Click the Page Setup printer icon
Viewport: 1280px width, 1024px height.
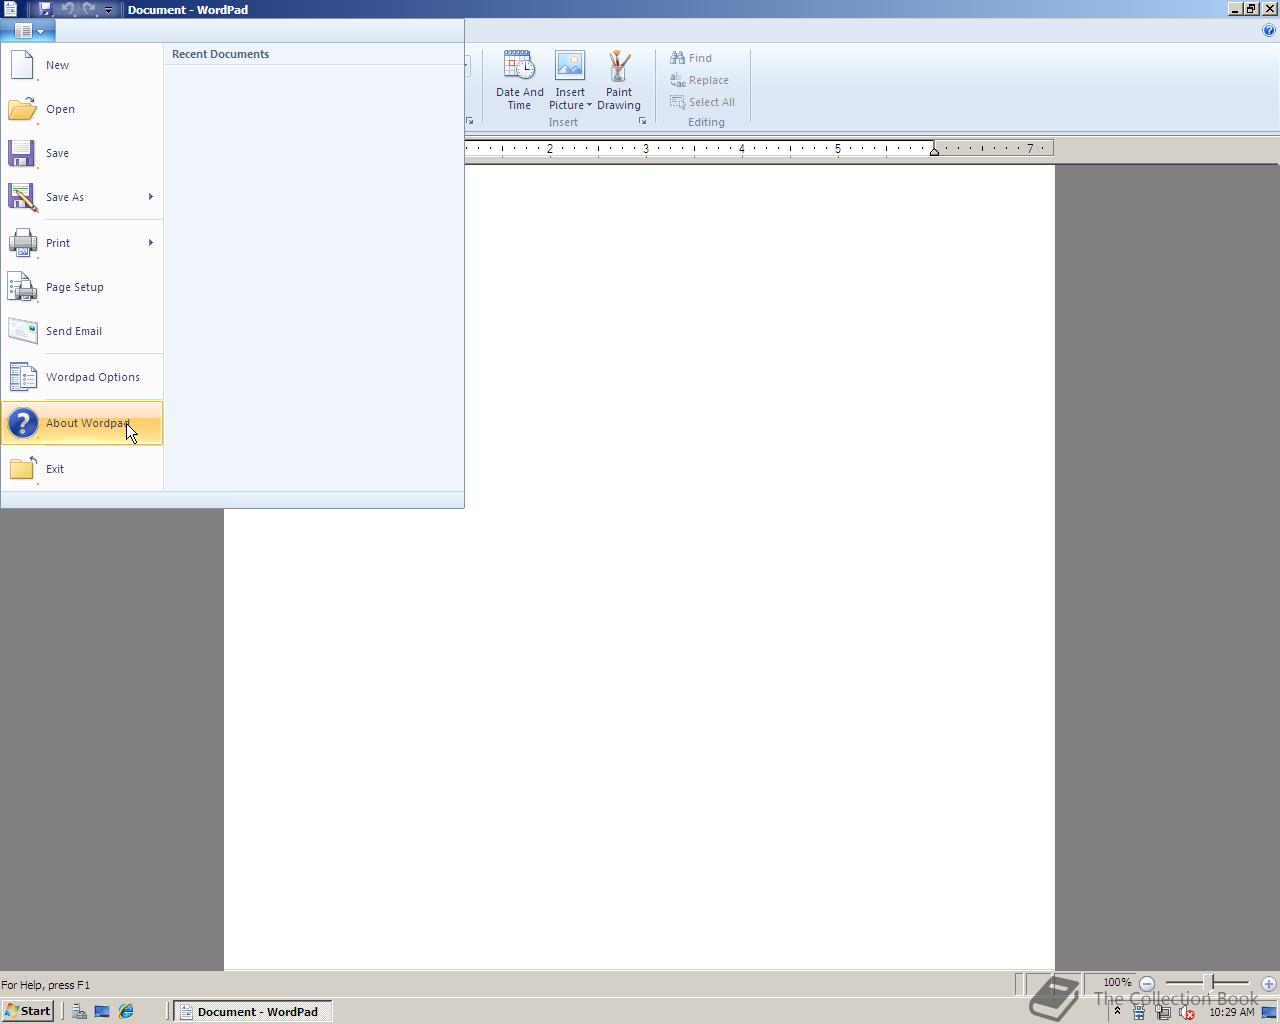pyautogui.click(x=22, y=287)
